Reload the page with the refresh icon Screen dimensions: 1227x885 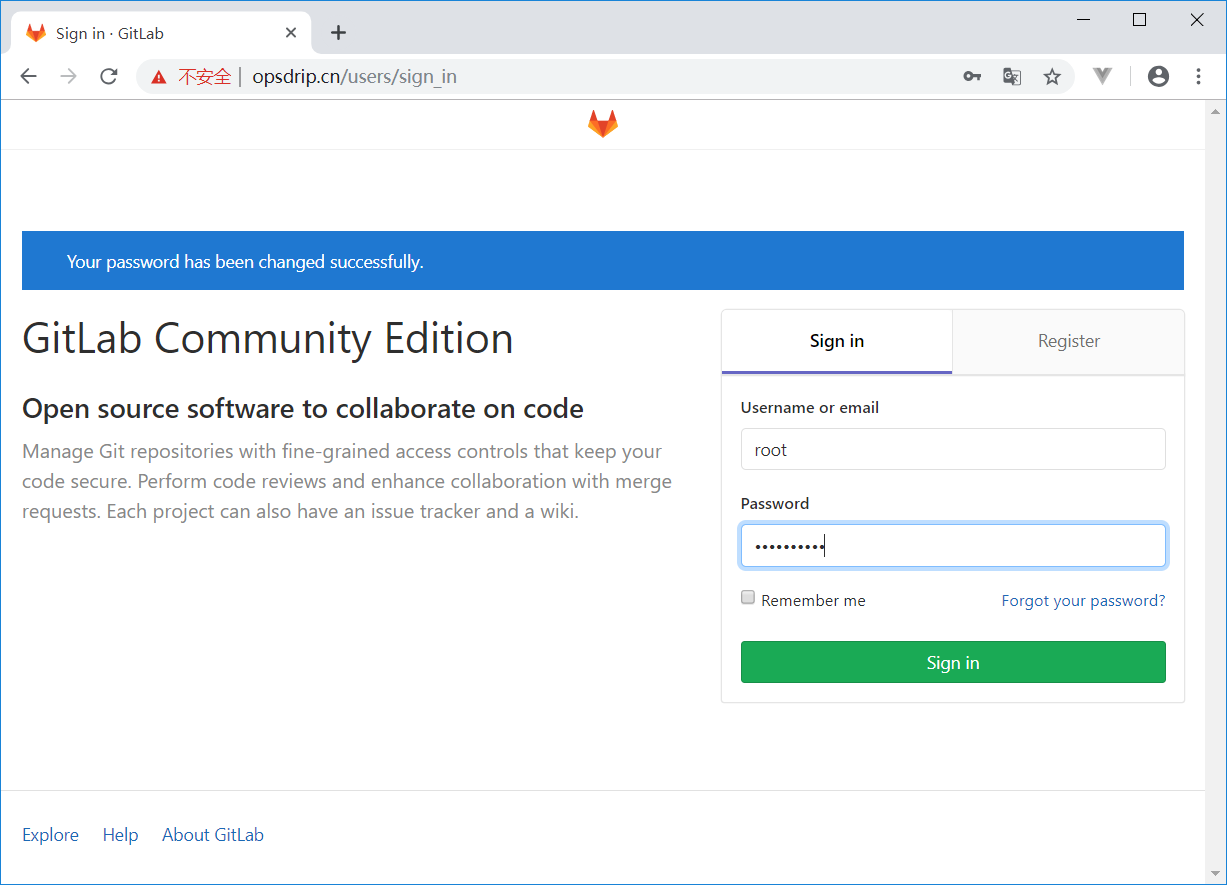point(109,76)
